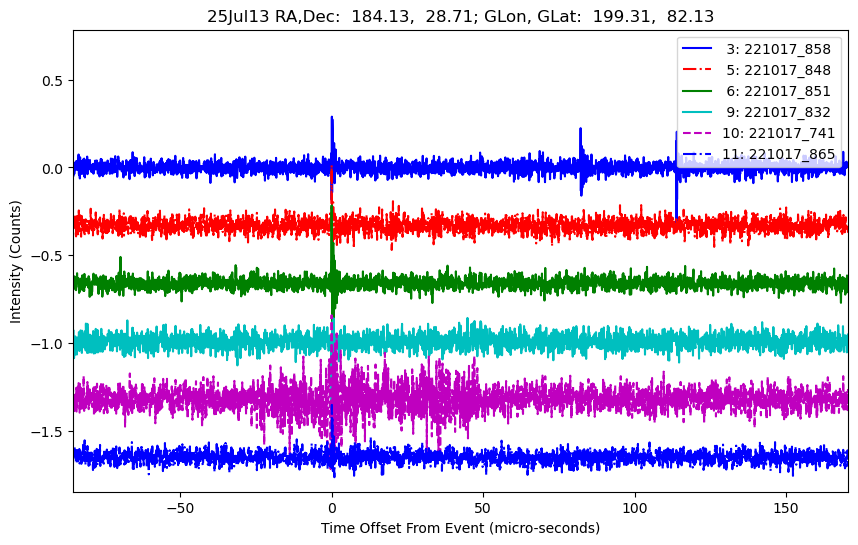Click the x-axis tick label 150
This screenshot has width=858, height=545.
786,507
